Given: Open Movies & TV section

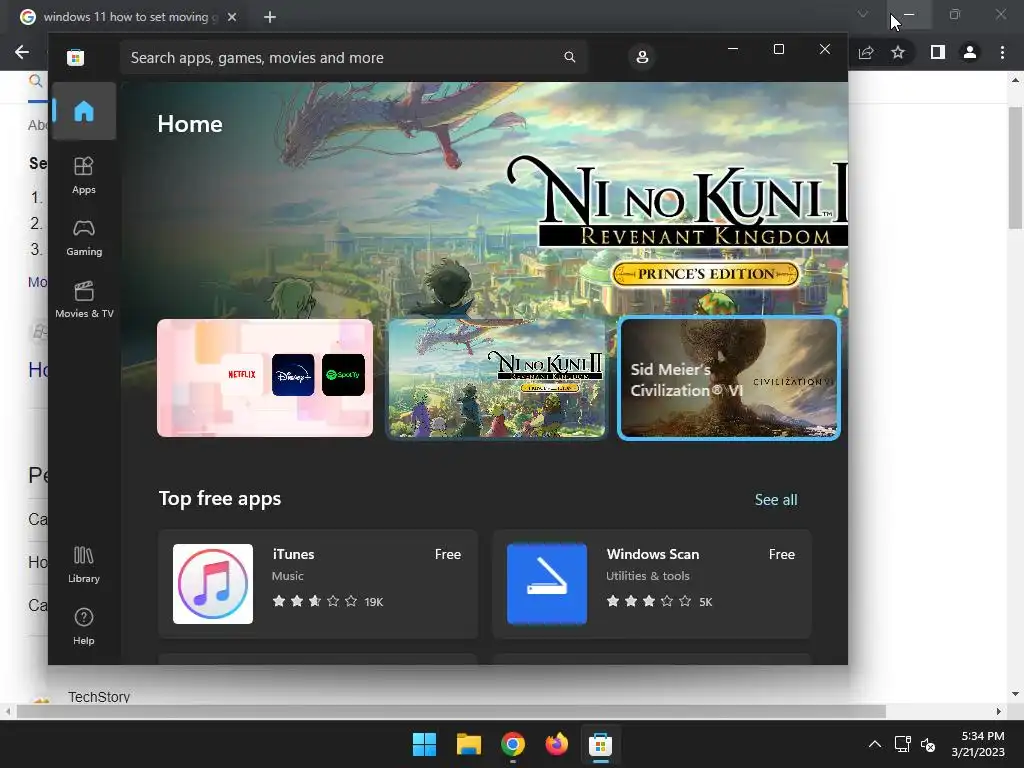Looking at the screenshot, I should click(x=84, y=299).
